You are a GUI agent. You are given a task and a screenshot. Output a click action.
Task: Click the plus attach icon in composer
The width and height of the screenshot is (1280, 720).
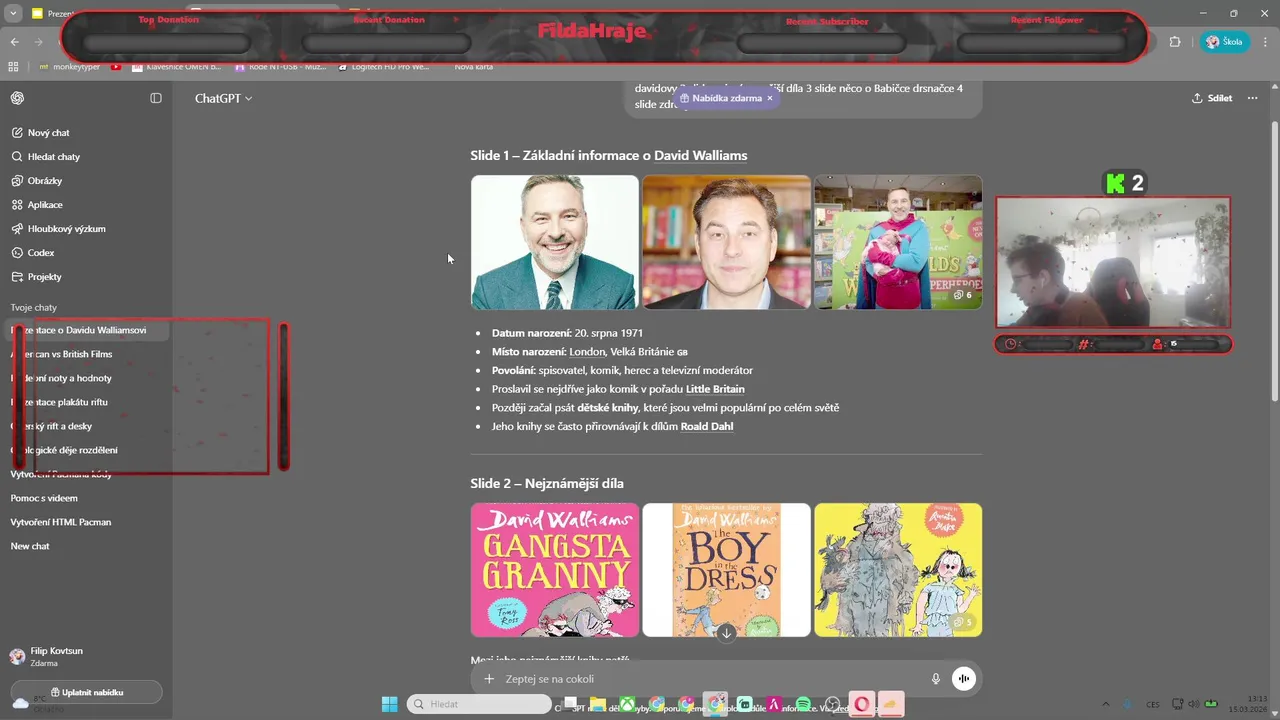[489, 679]
